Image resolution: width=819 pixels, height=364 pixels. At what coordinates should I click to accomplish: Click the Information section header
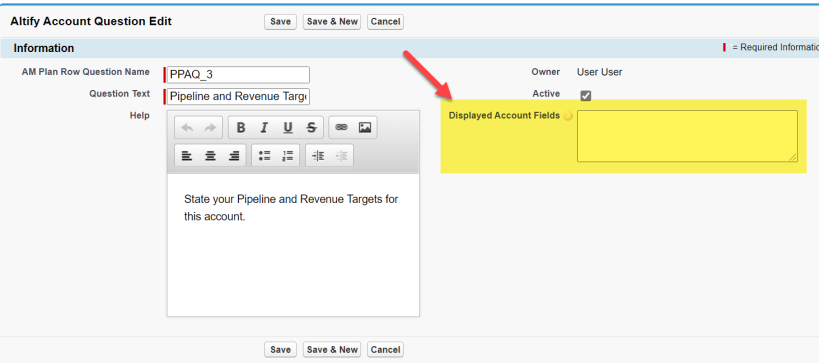click(410, 48)
